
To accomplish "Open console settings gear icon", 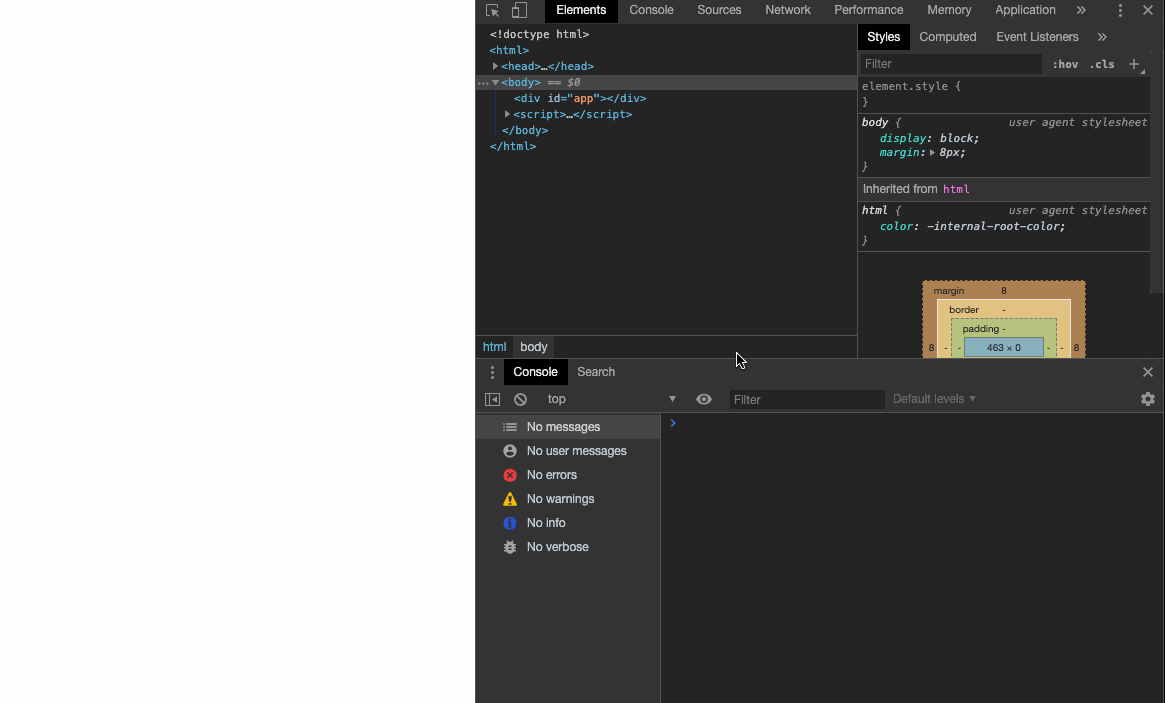I will (x=1147, y=399).
